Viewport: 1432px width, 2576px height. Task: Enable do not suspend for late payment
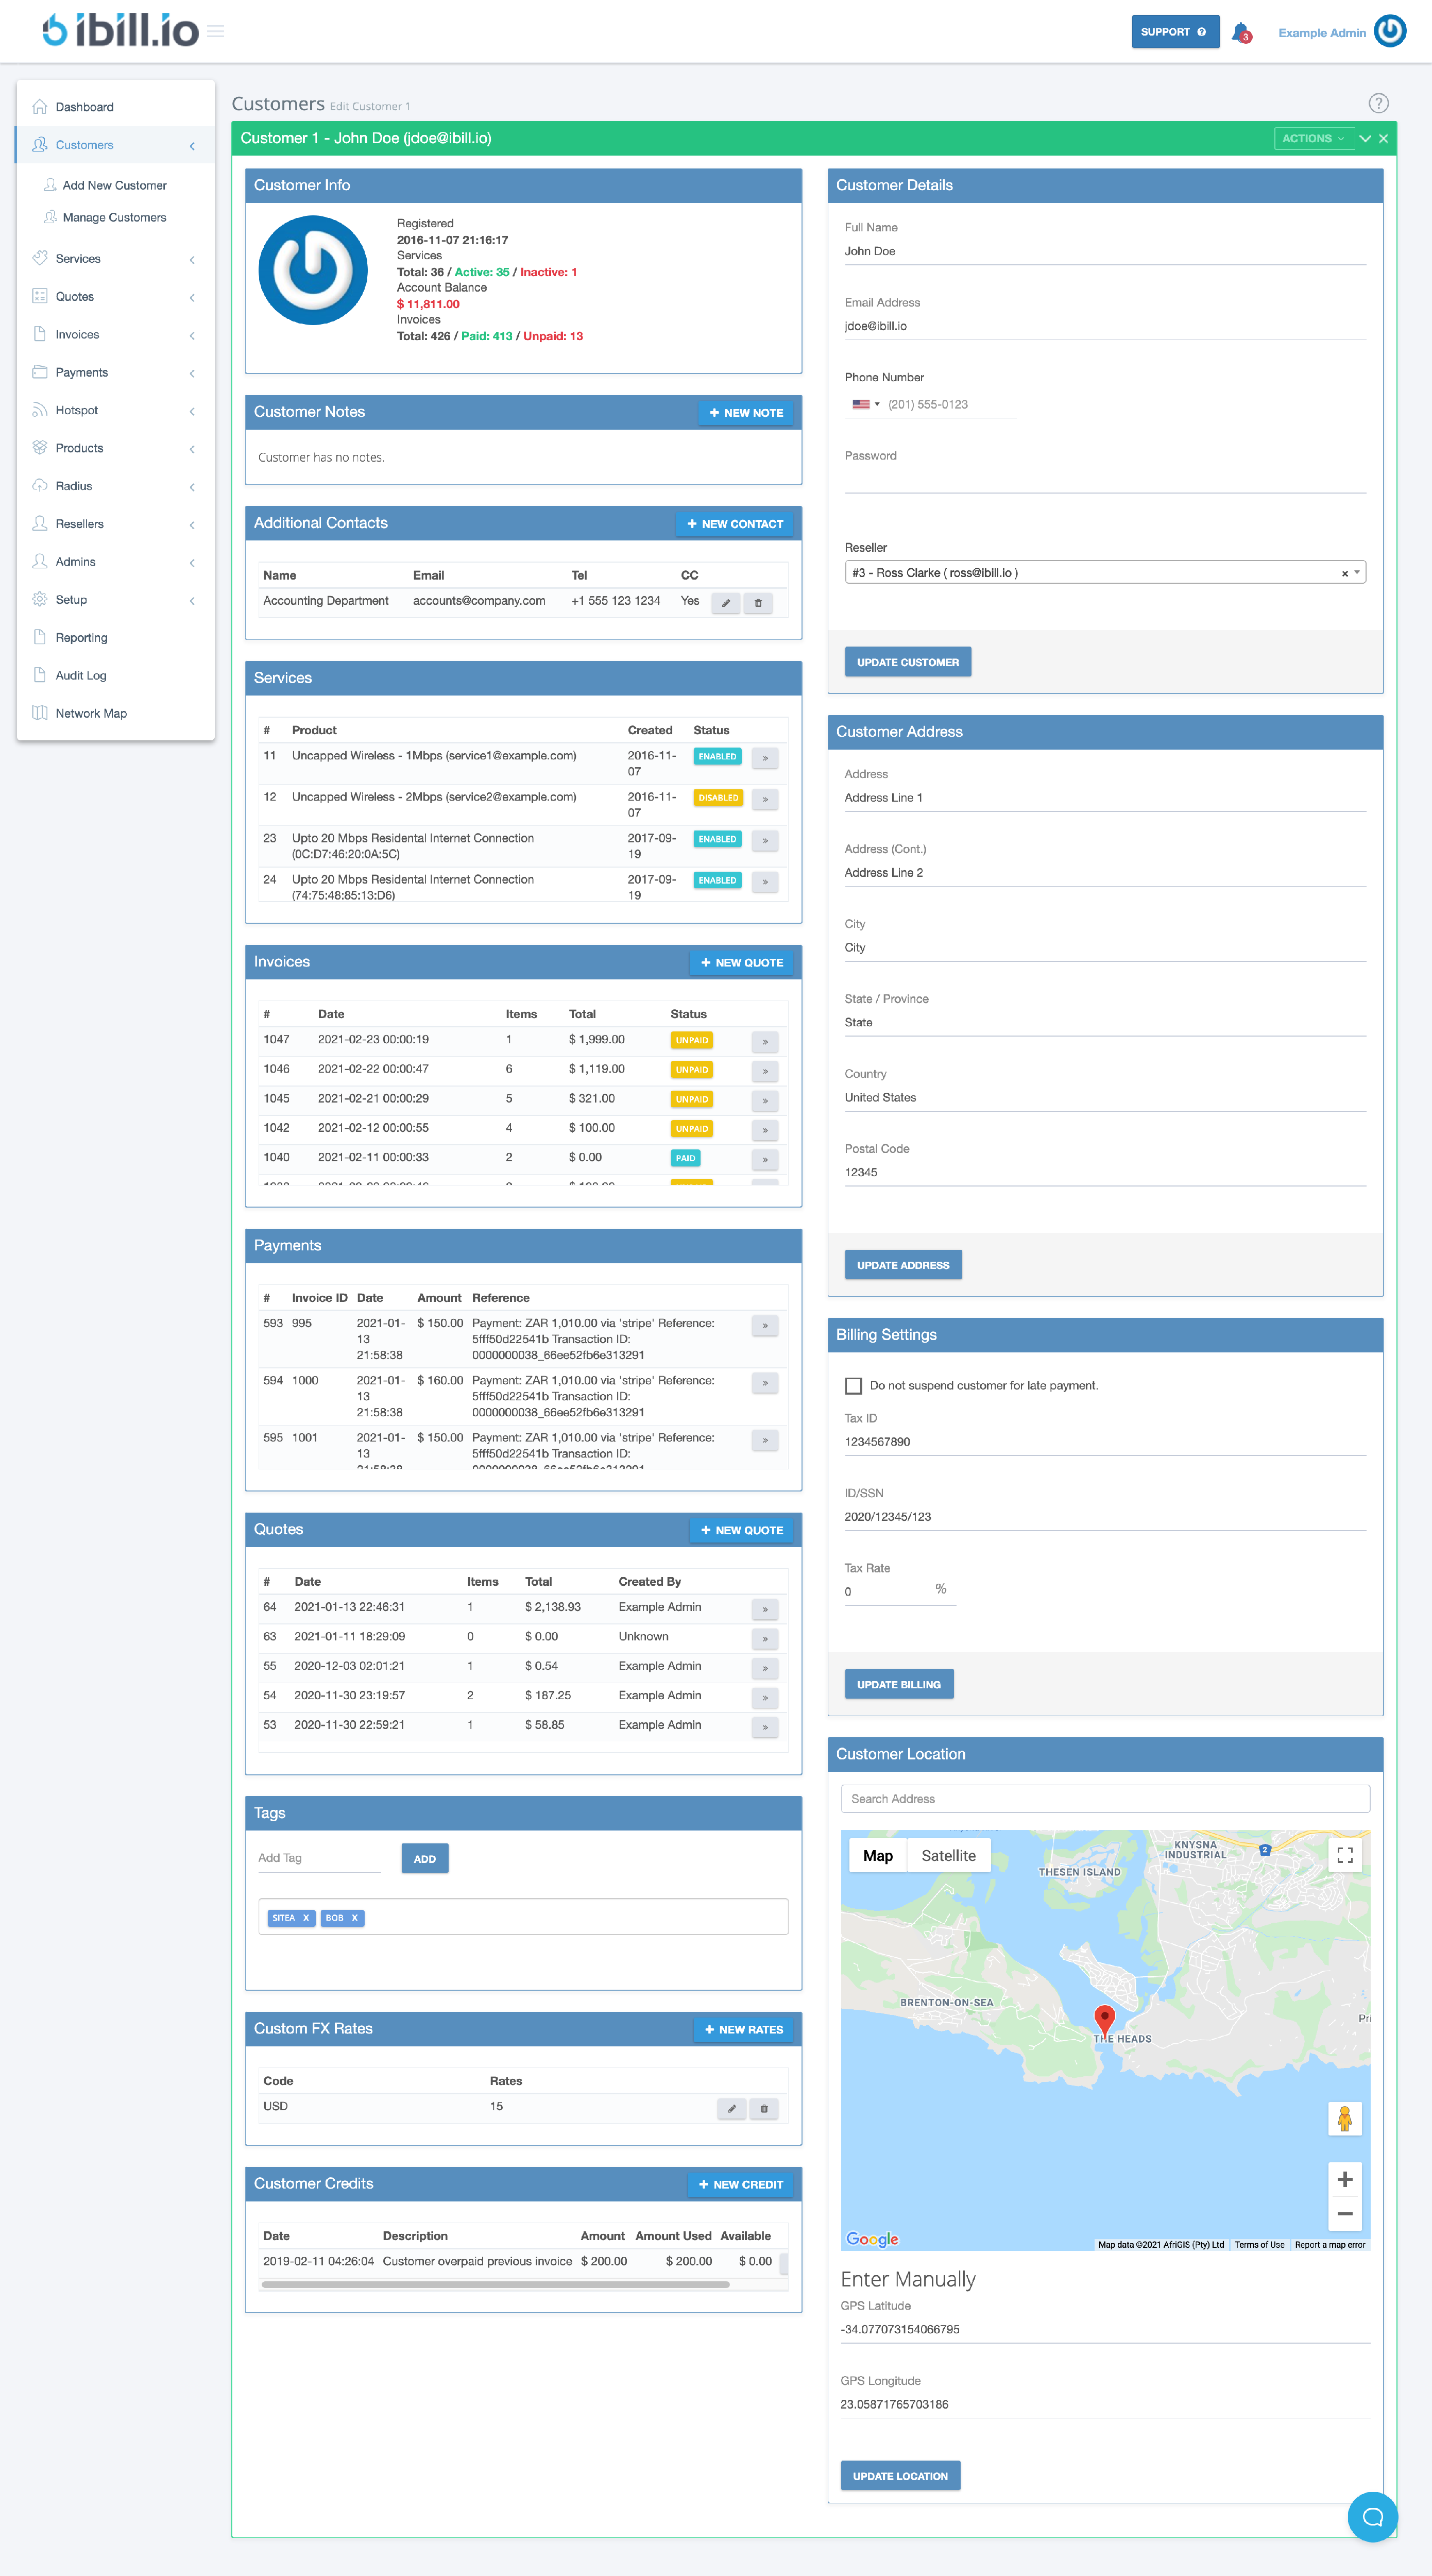853,1385
